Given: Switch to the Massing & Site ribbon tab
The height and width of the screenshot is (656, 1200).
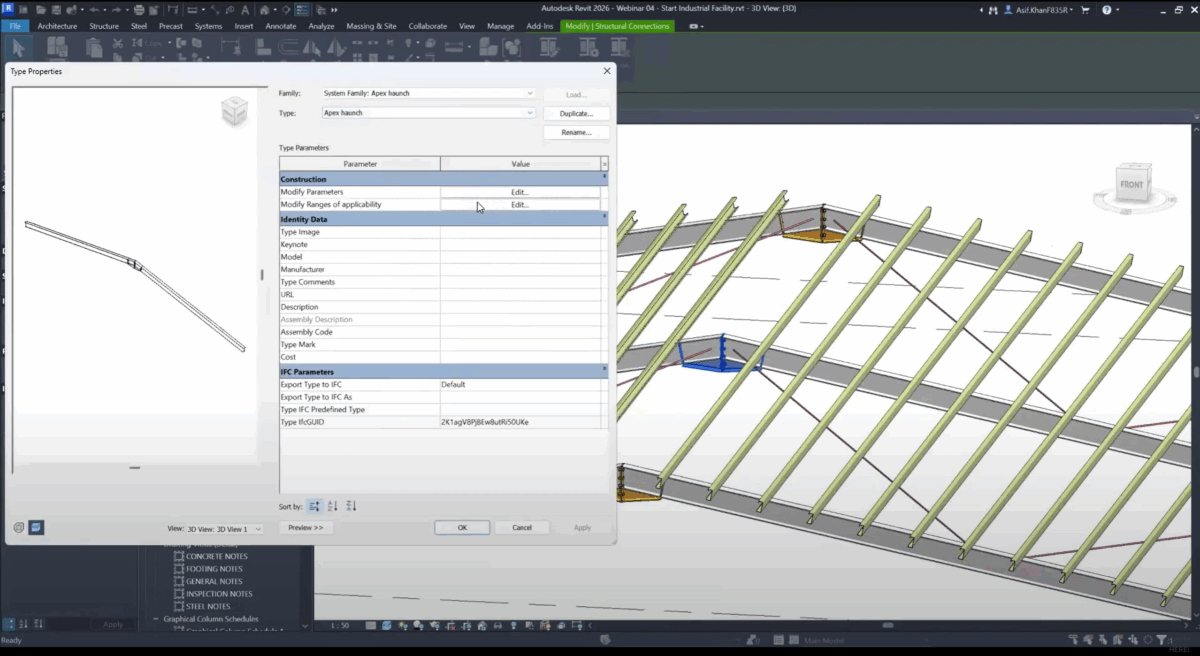Looking at the screenshot, I should tap(371, 26).
